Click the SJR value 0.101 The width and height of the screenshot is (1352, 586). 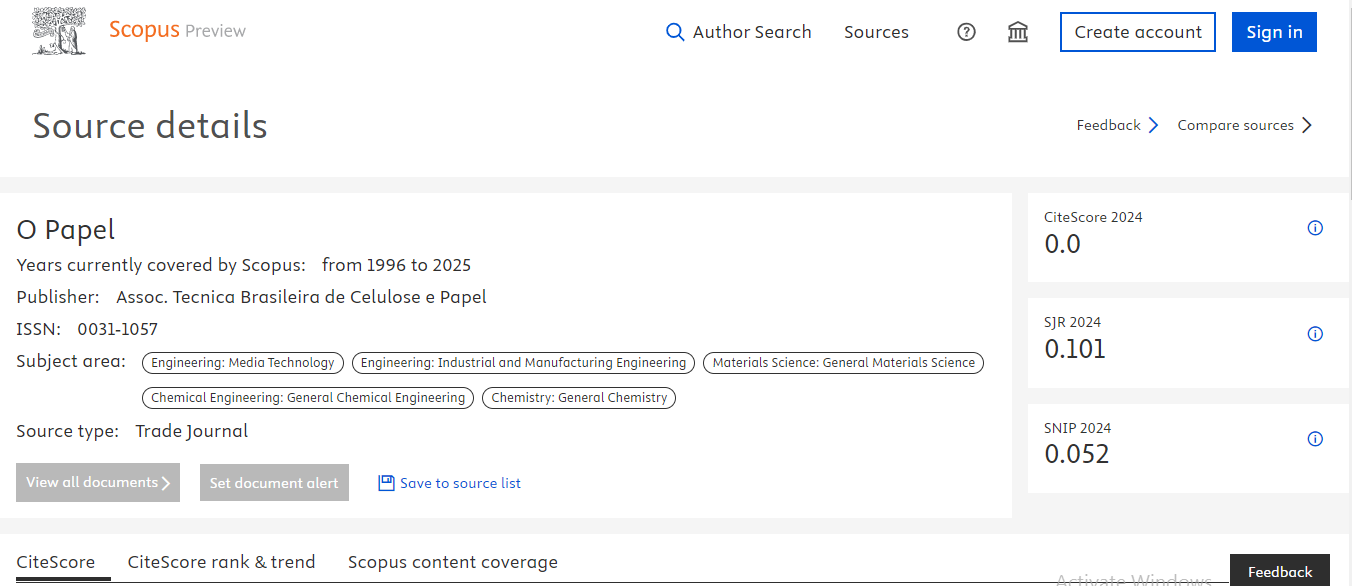pos(1075,349)
